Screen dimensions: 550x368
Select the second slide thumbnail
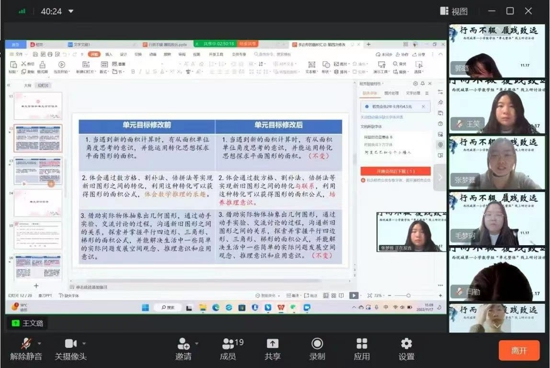point(38,138)
